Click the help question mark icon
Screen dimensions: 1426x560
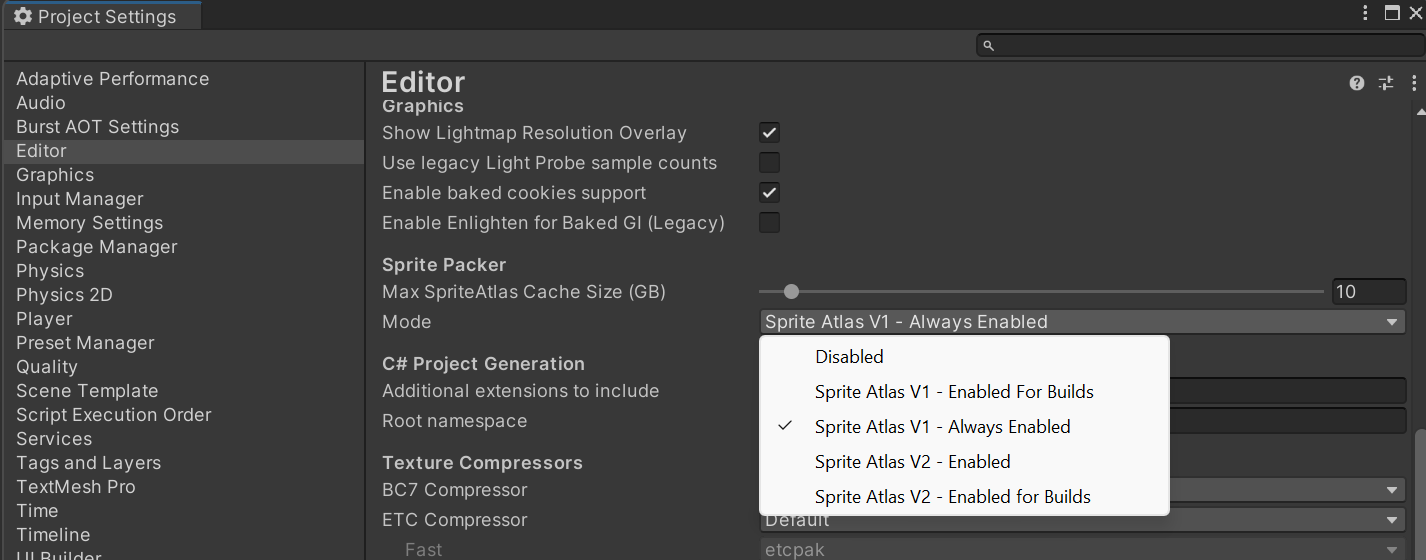point(1357,84)
